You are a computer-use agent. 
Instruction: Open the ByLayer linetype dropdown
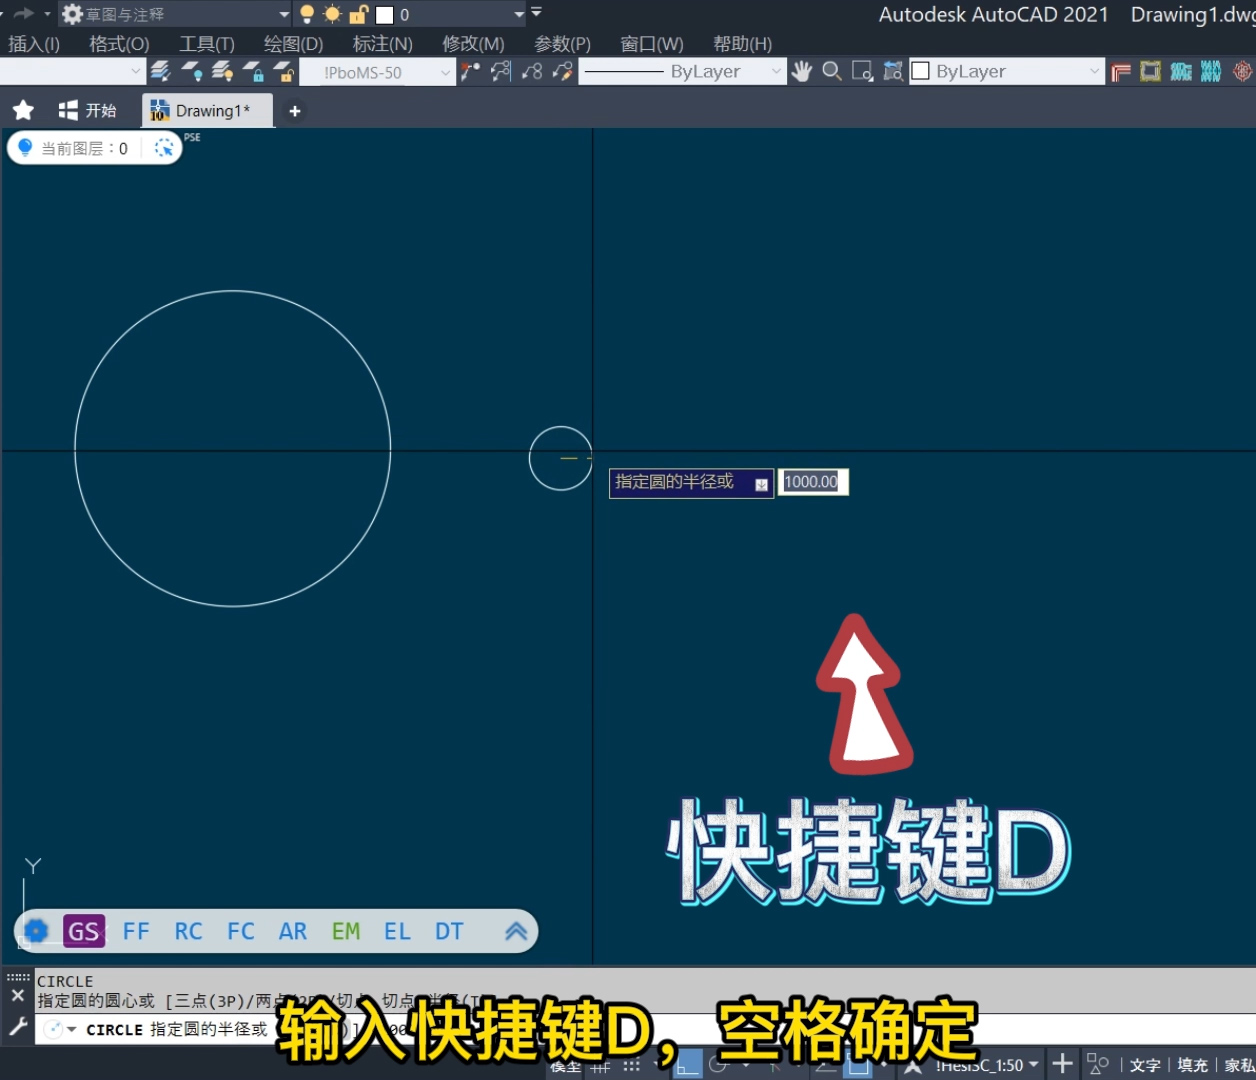tap(682, 71)
